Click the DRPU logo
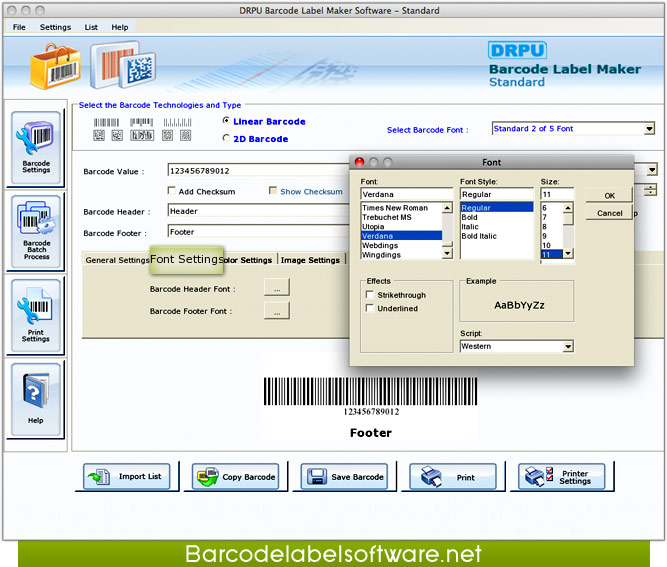Screen dimensions: 667x567 pos(517,50)
